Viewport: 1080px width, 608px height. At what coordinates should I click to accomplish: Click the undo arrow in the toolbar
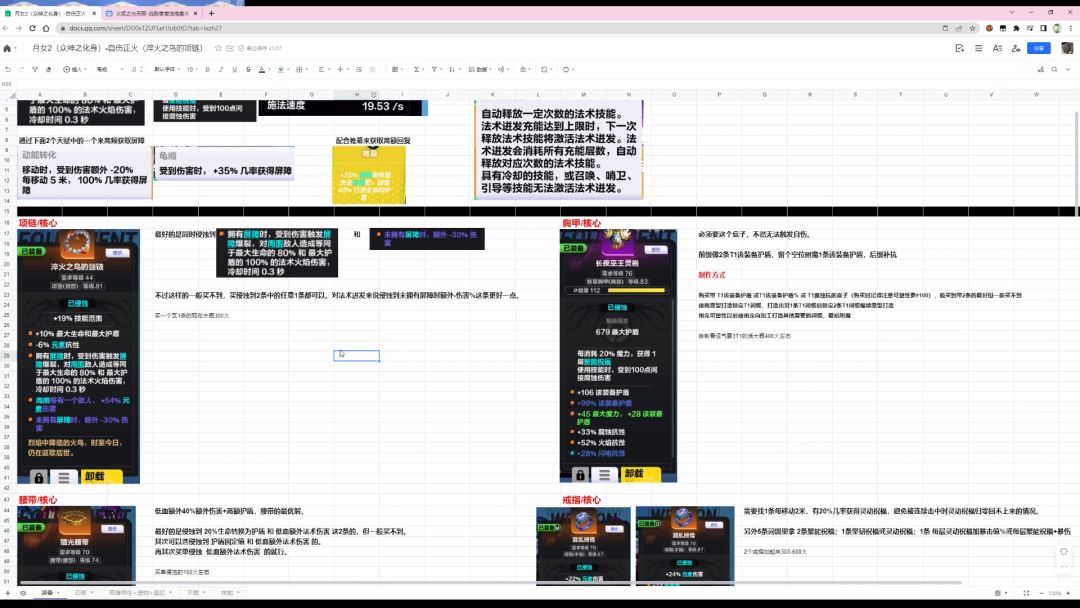click(x=8, y=69)
